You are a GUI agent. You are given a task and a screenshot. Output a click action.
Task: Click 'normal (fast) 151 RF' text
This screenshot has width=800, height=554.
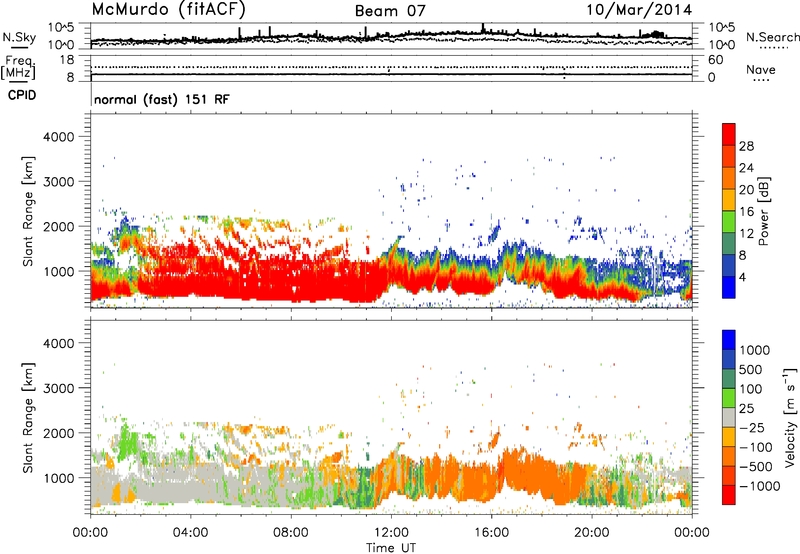tap(161, 99)
